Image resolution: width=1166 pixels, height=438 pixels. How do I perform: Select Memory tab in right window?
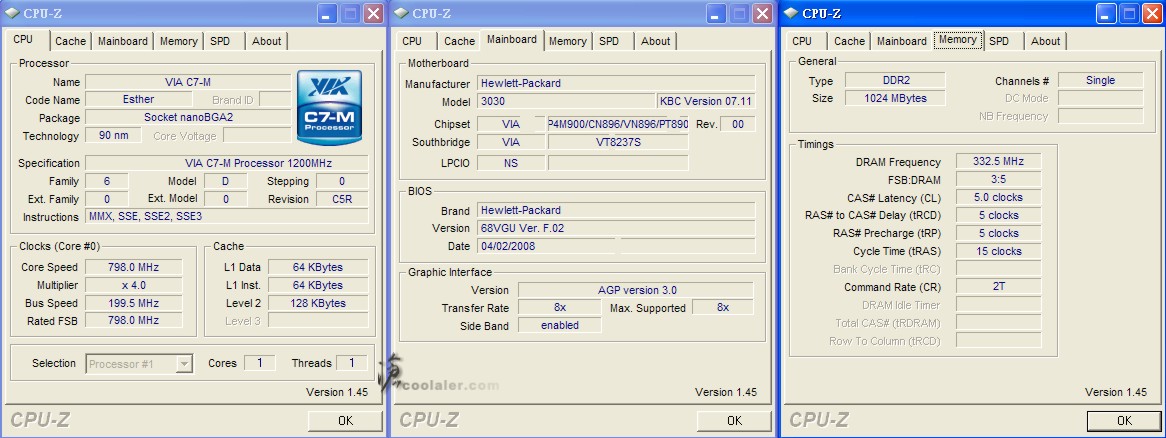click(x=958, y=40)
